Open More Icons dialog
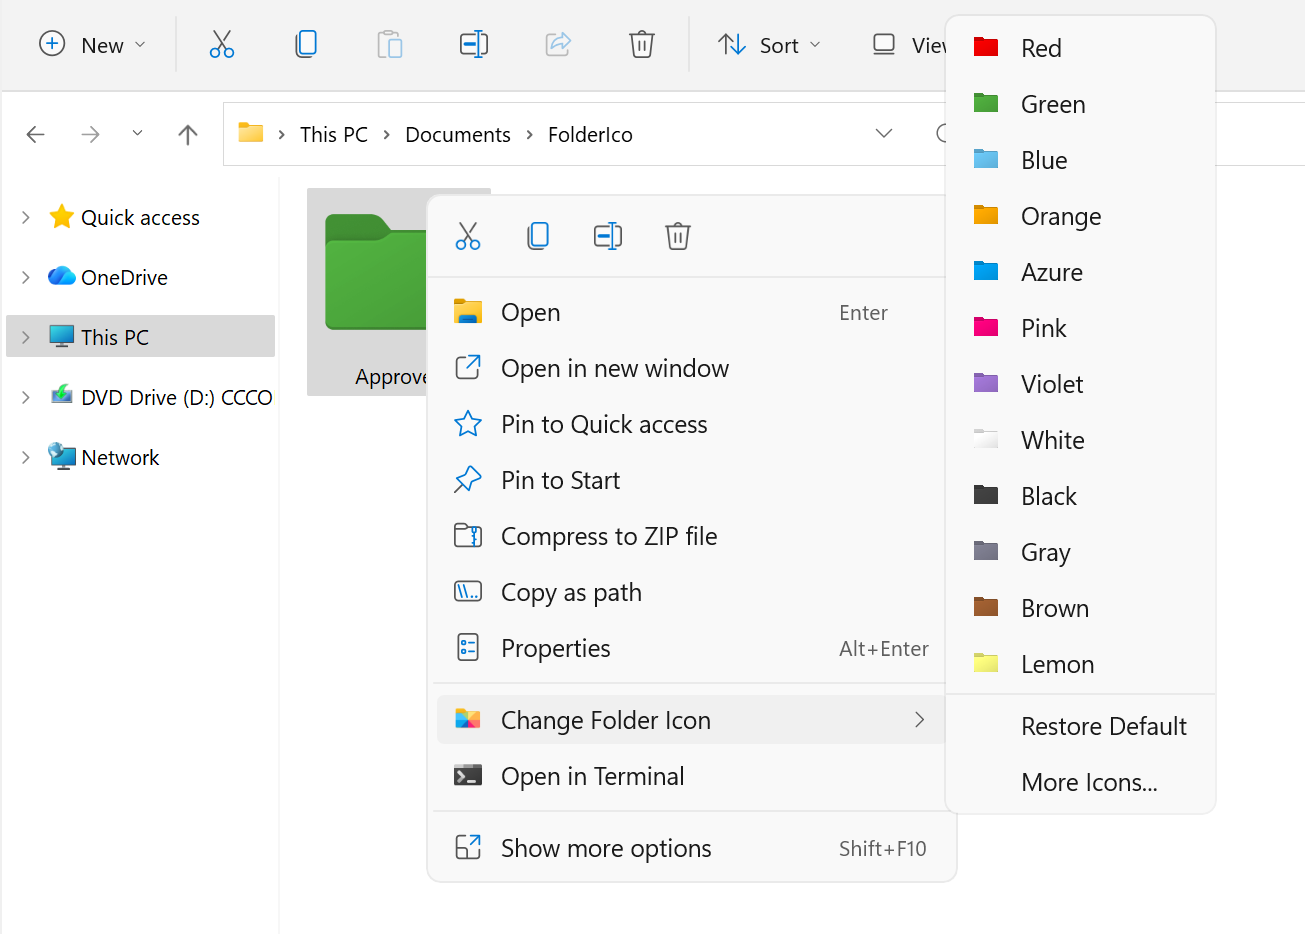 pos(1089,782)
